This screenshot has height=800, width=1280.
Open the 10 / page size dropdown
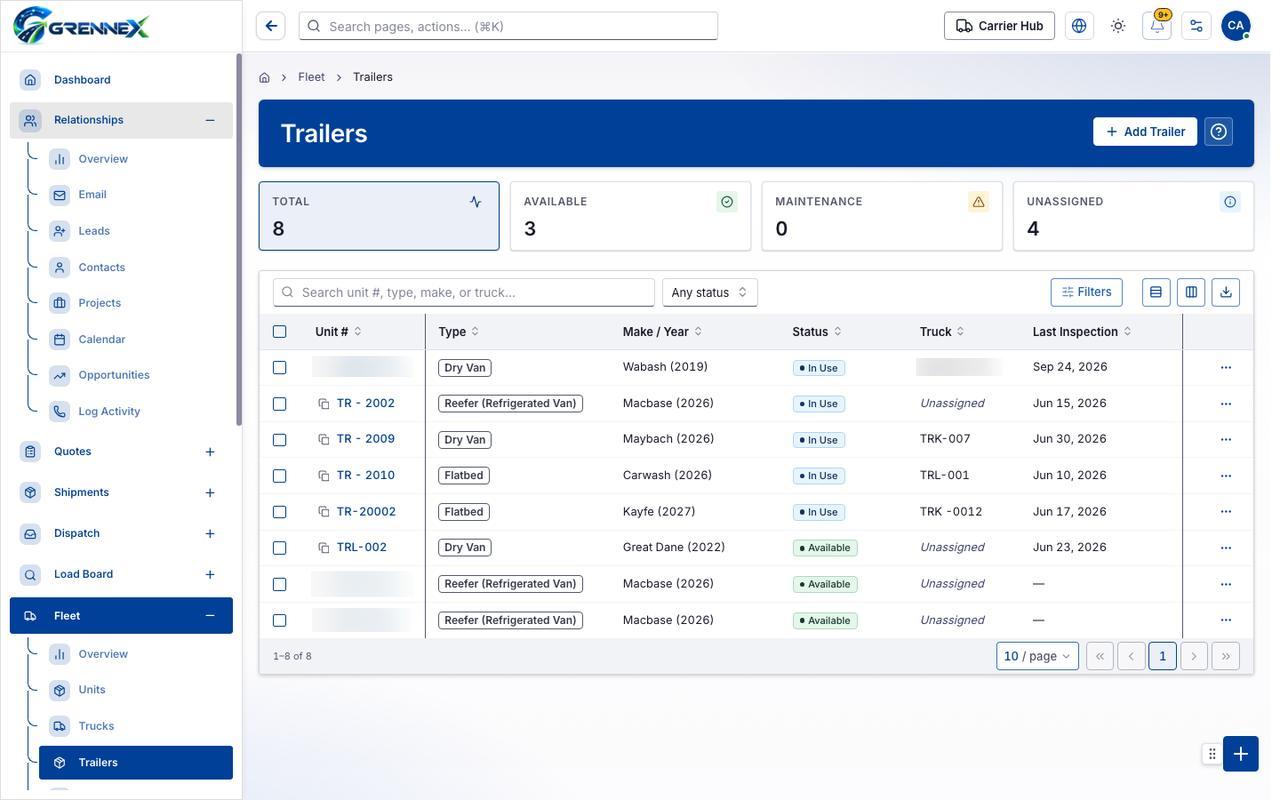(1037, 656)
